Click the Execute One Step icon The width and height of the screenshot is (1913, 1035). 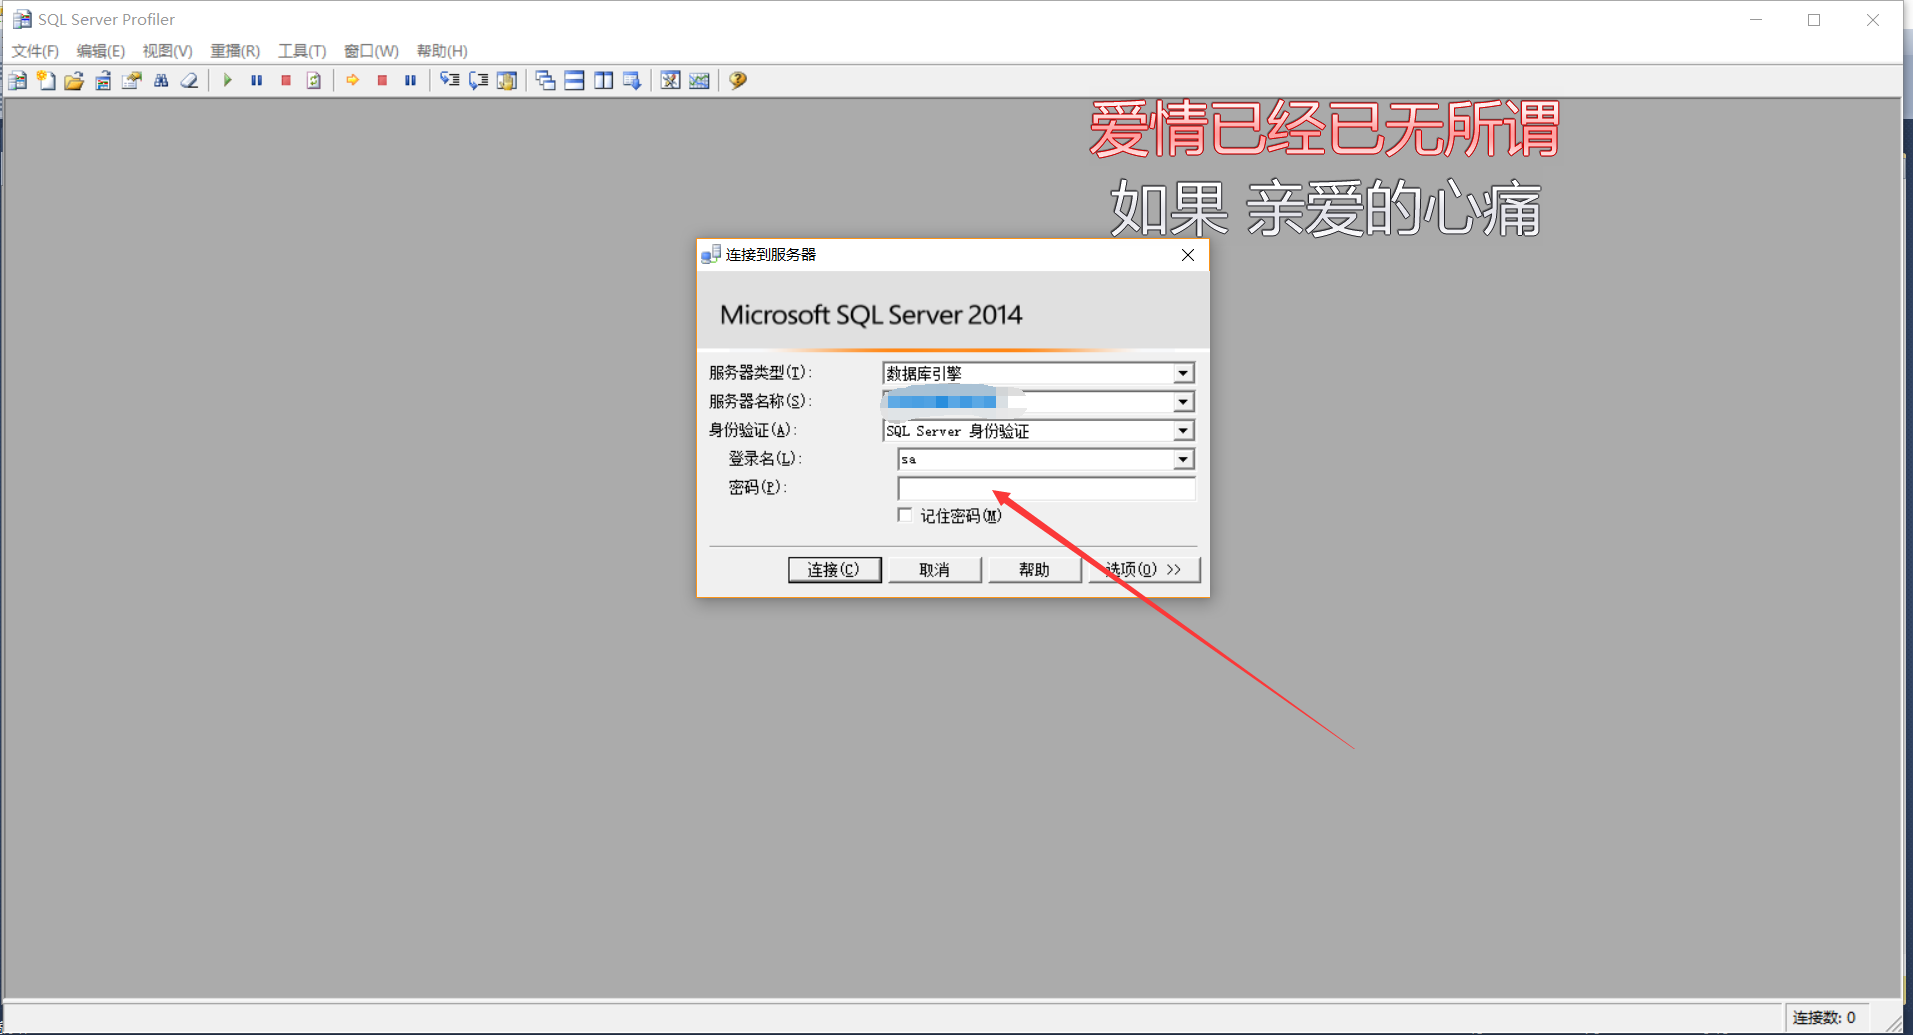[450, 81]
